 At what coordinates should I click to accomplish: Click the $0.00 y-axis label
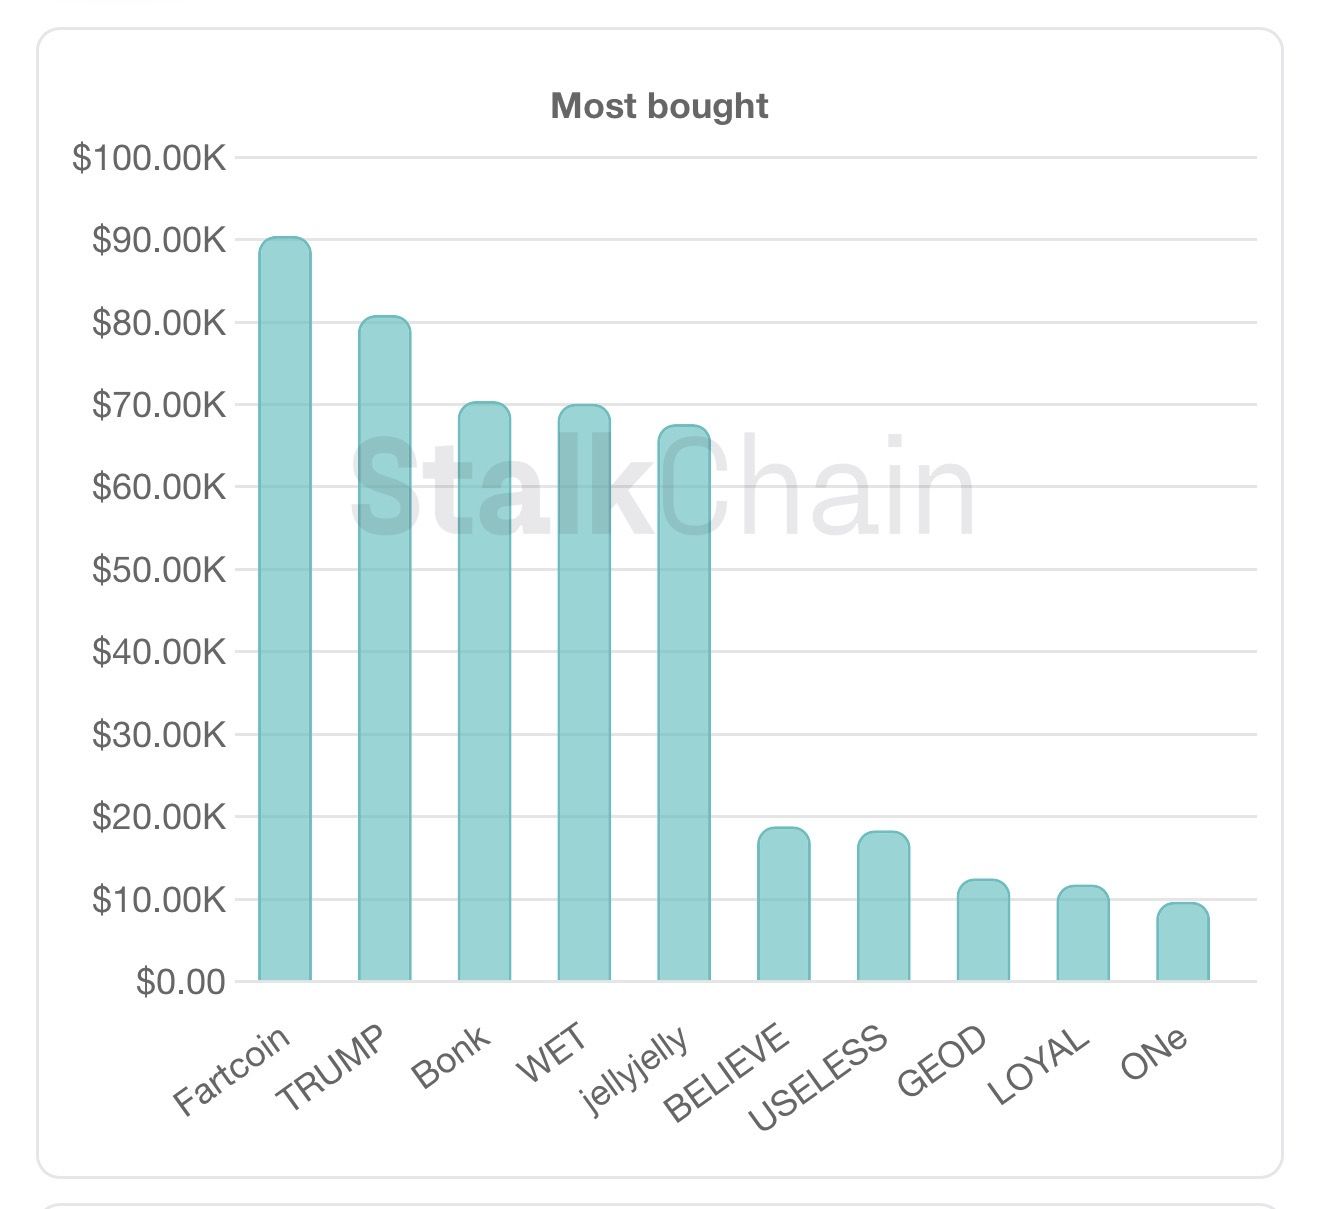click(x=181, y=982)
